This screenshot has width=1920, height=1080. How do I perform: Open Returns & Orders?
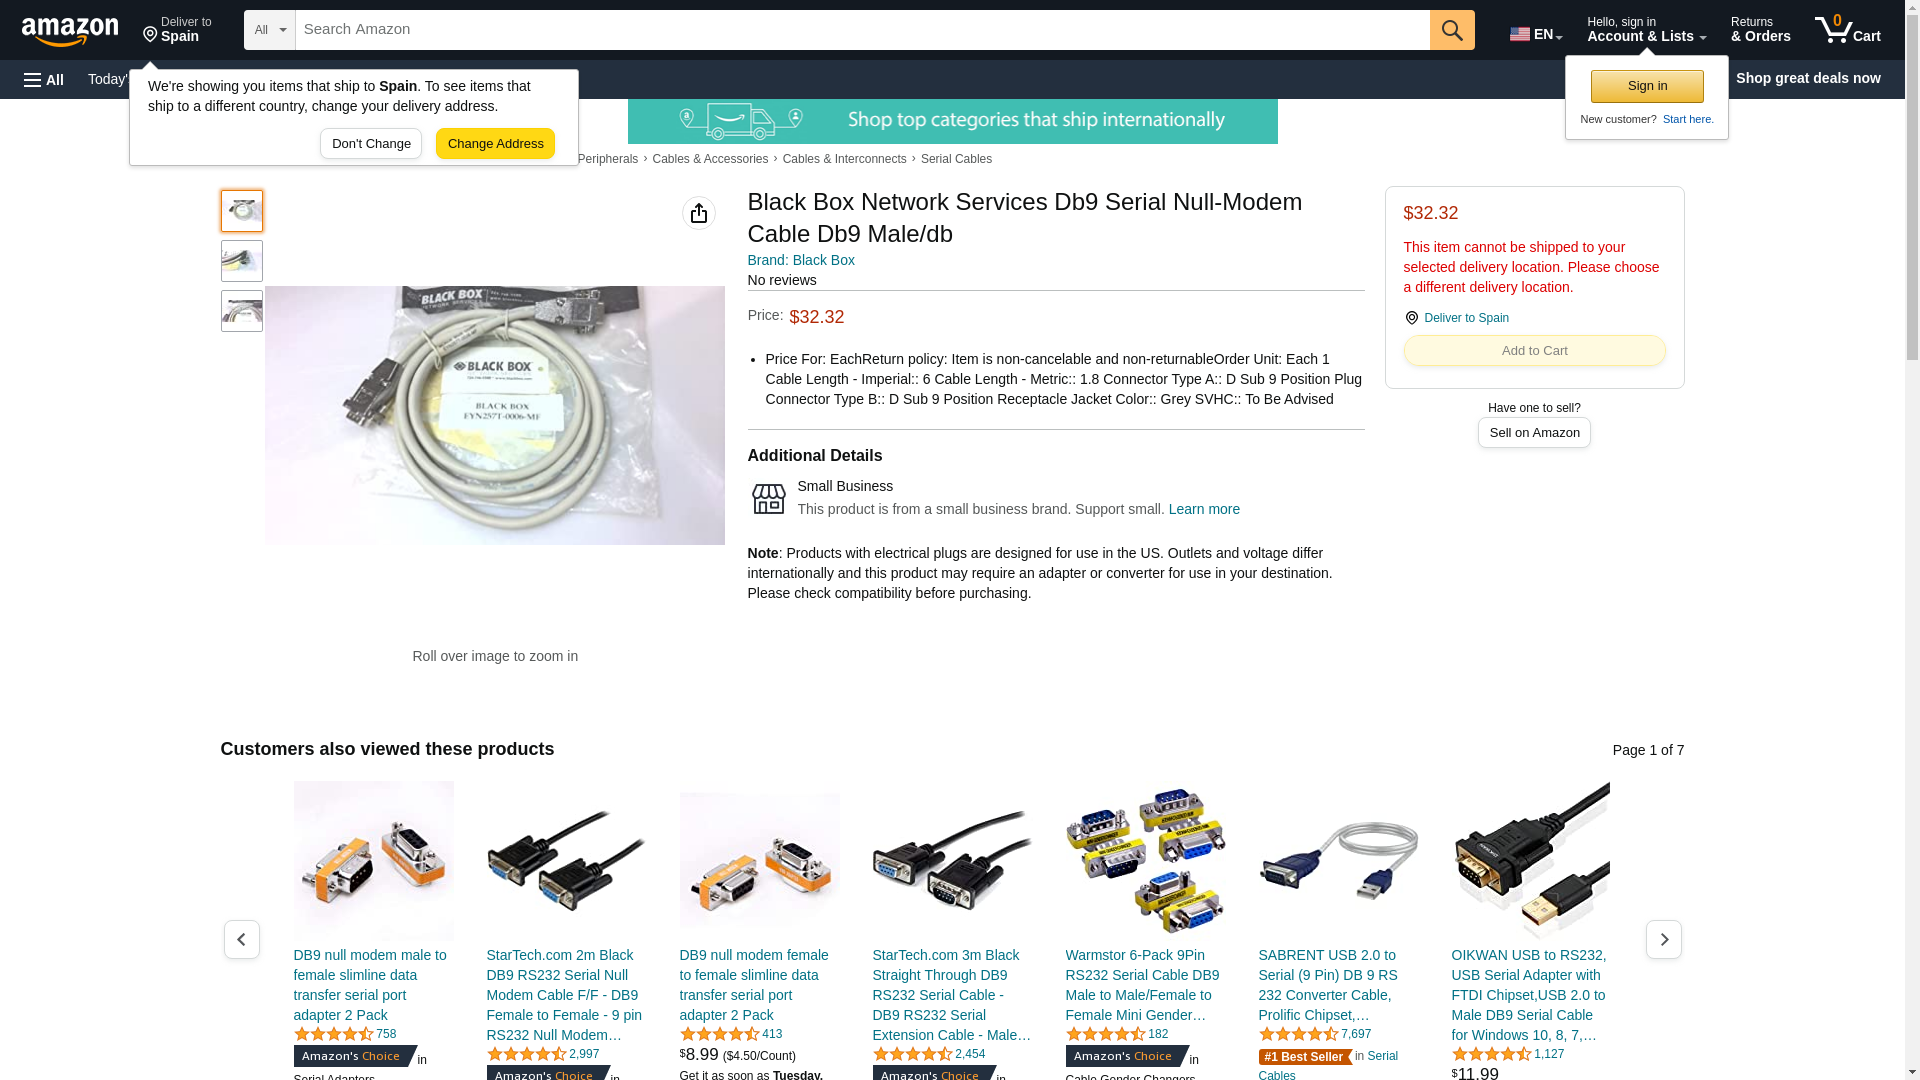(x=1760, y=30)
